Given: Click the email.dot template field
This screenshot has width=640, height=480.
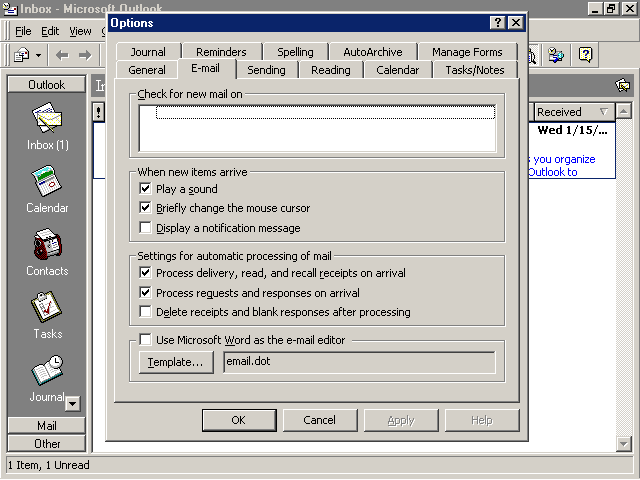Looking at the screenshot, I should click(359, 362).
